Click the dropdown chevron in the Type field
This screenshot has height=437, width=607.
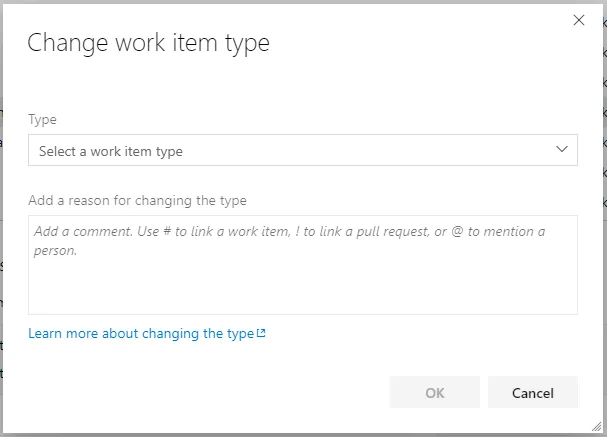point(561,150)
